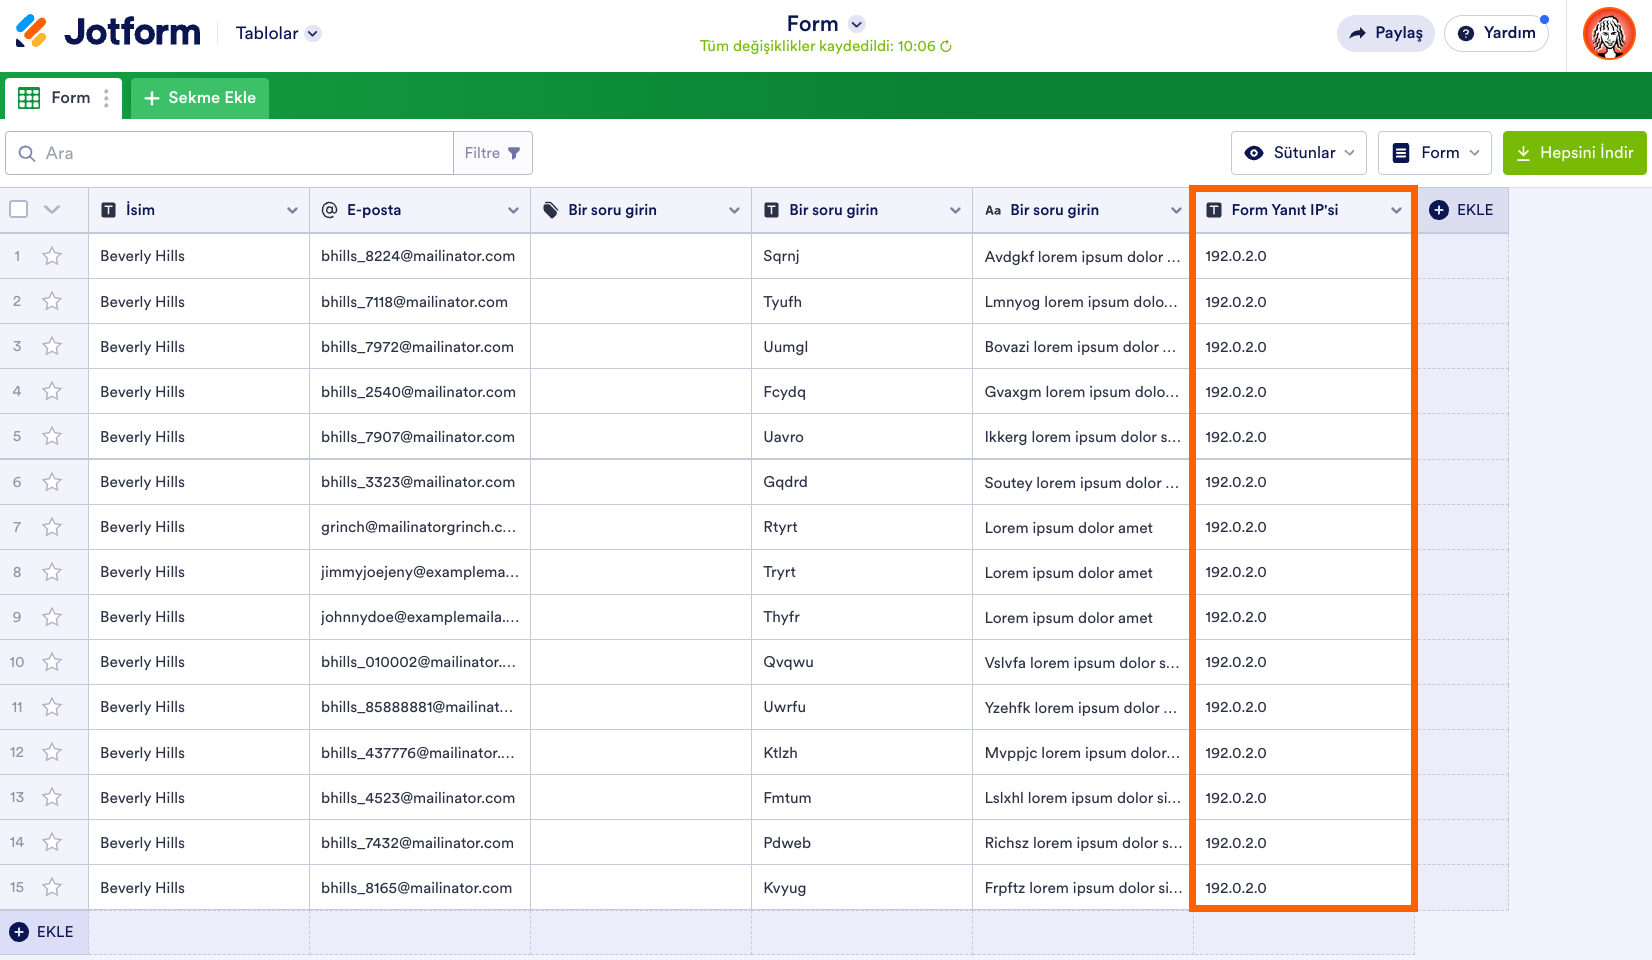Click Hepsini İndir download button
Image resolution: width=1652 pixels, height=960 pixels.
[1575, 153]
